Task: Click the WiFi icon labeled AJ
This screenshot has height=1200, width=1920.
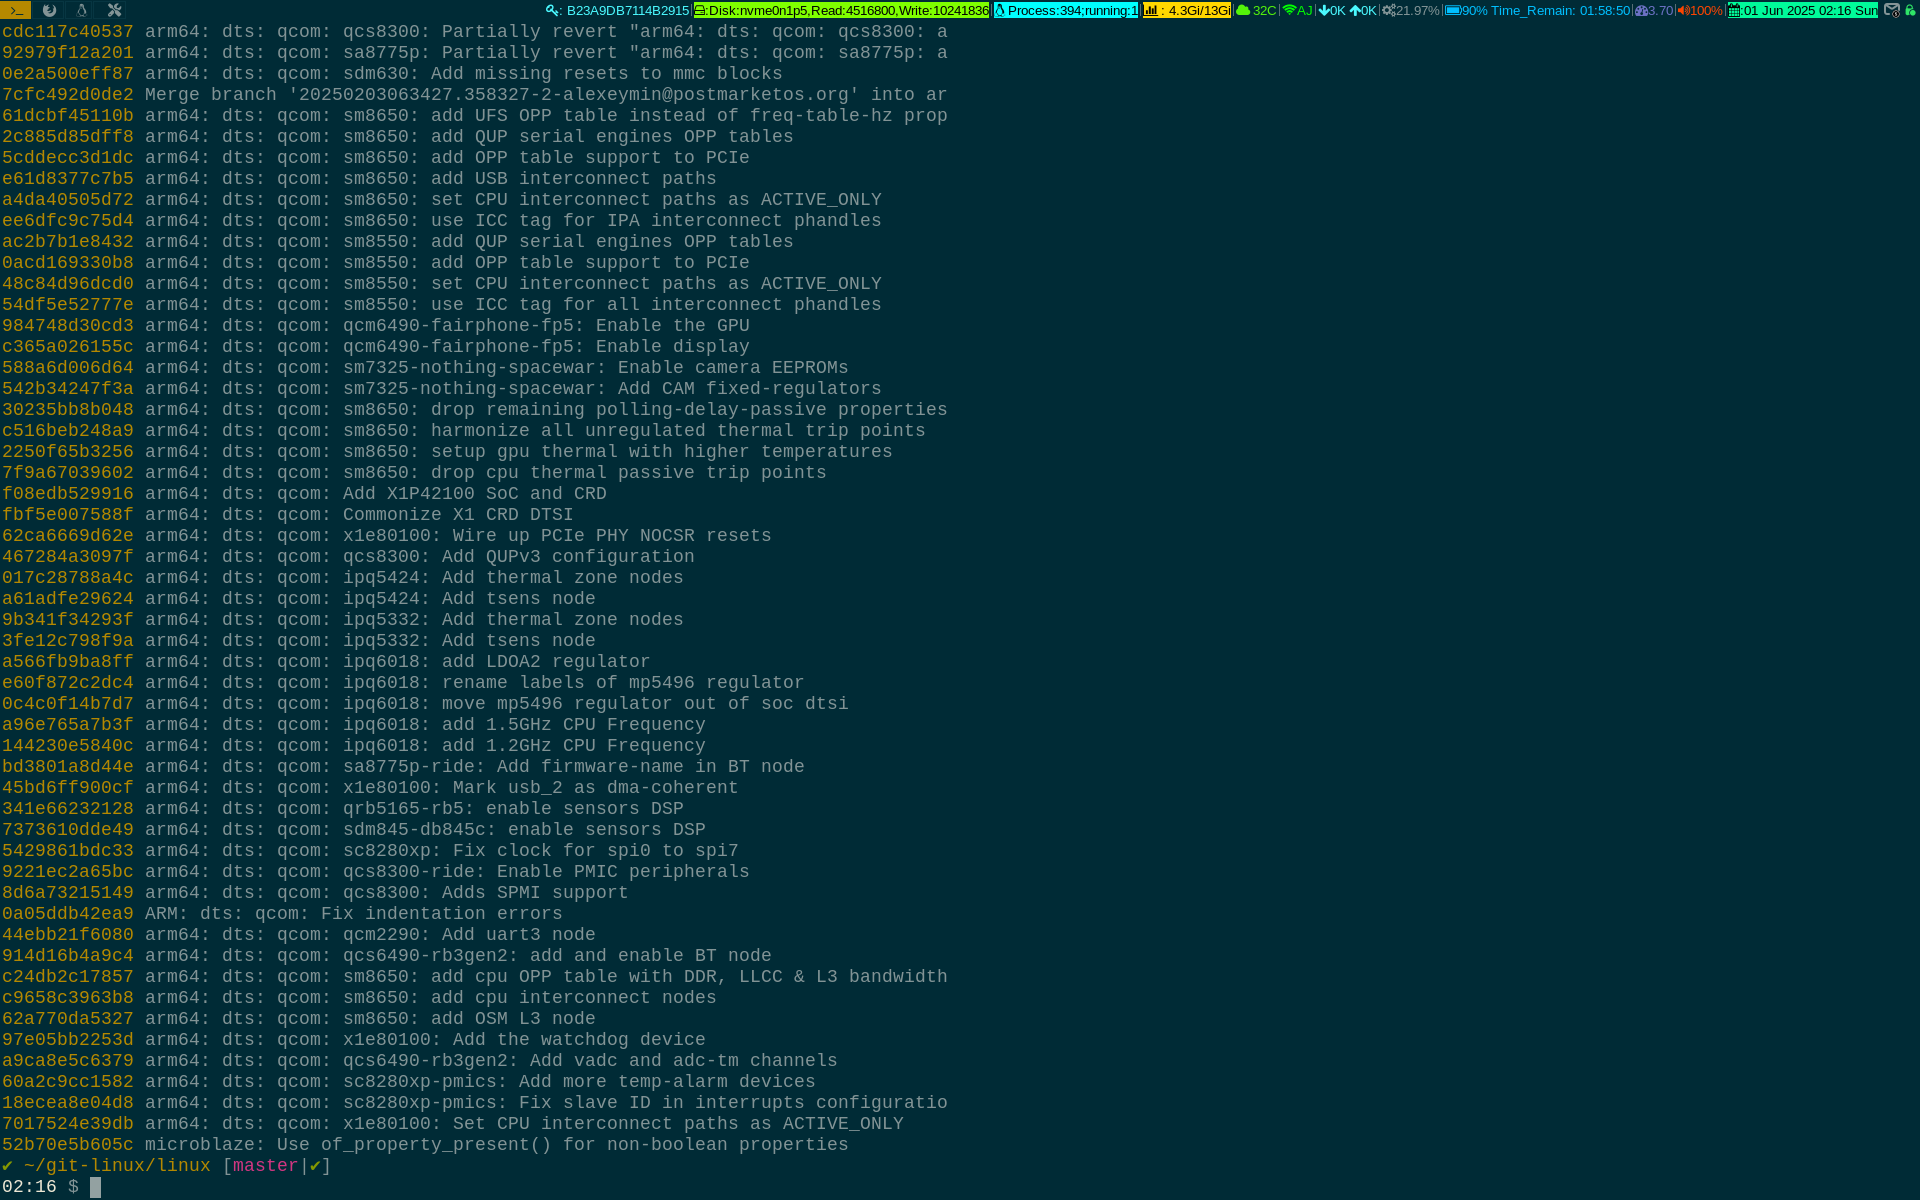Action: [1289, 11]
